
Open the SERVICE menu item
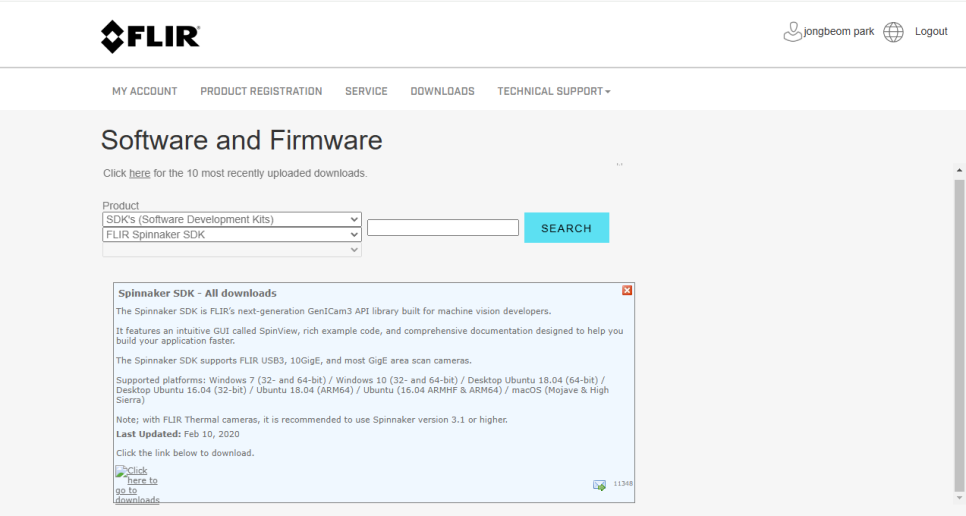pos(366,91)
